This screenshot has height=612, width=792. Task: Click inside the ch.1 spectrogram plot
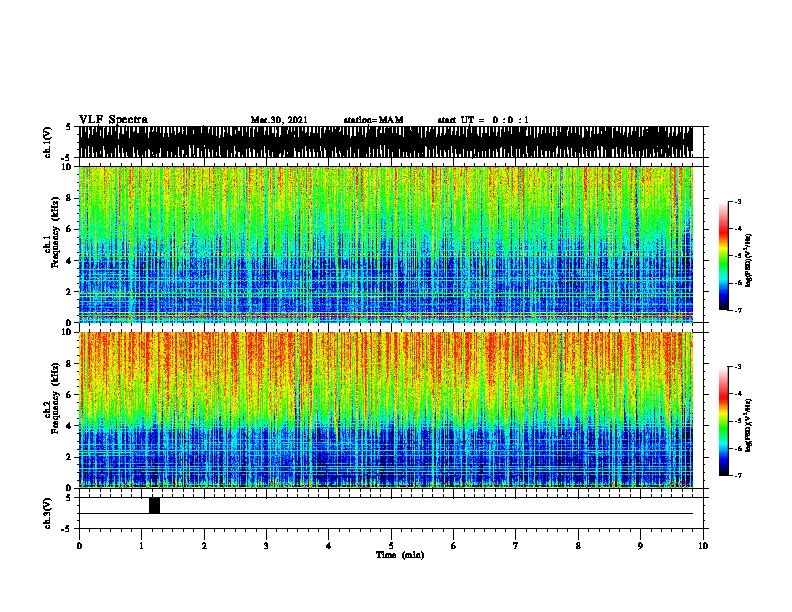(386, 244)
